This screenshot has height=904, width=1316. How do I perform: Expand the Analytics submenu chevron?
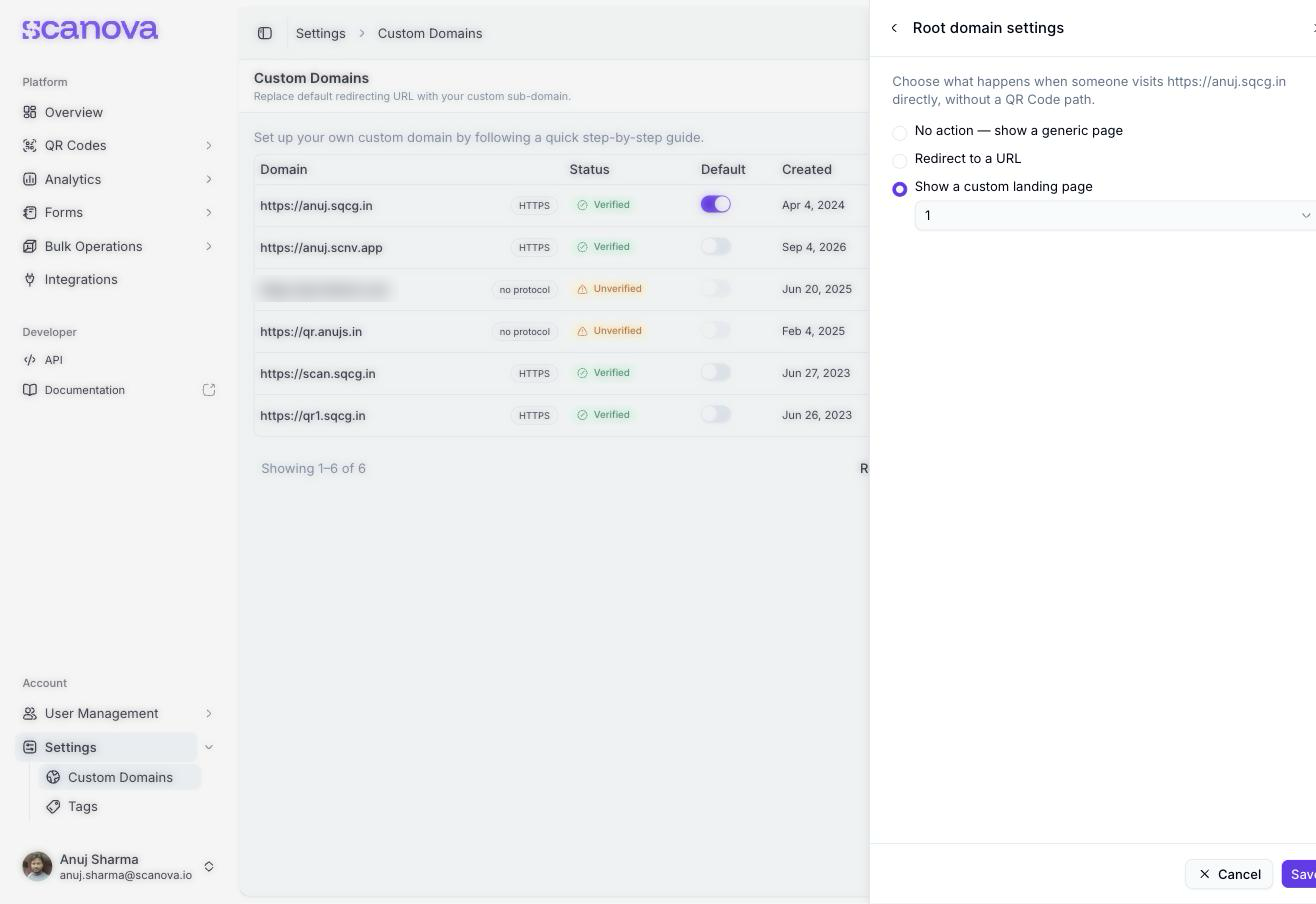[209, 179]
